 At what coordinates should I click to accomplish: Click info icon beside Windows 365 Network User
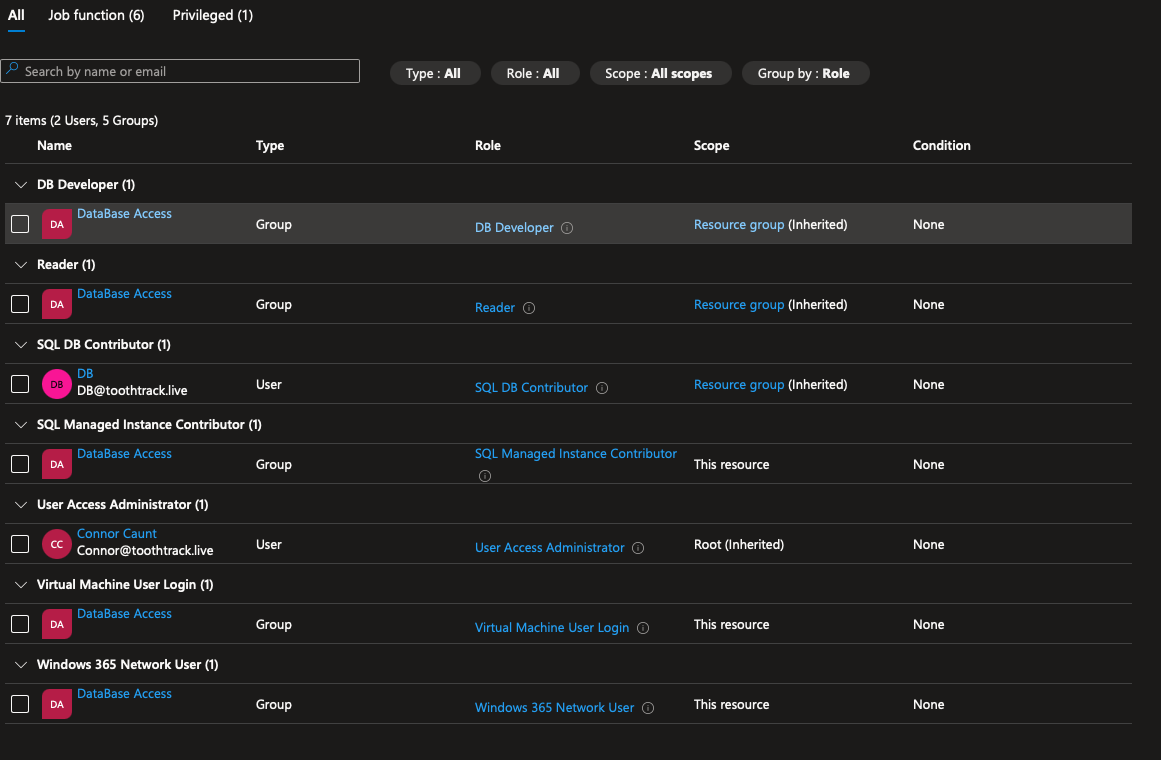(648, 708)
